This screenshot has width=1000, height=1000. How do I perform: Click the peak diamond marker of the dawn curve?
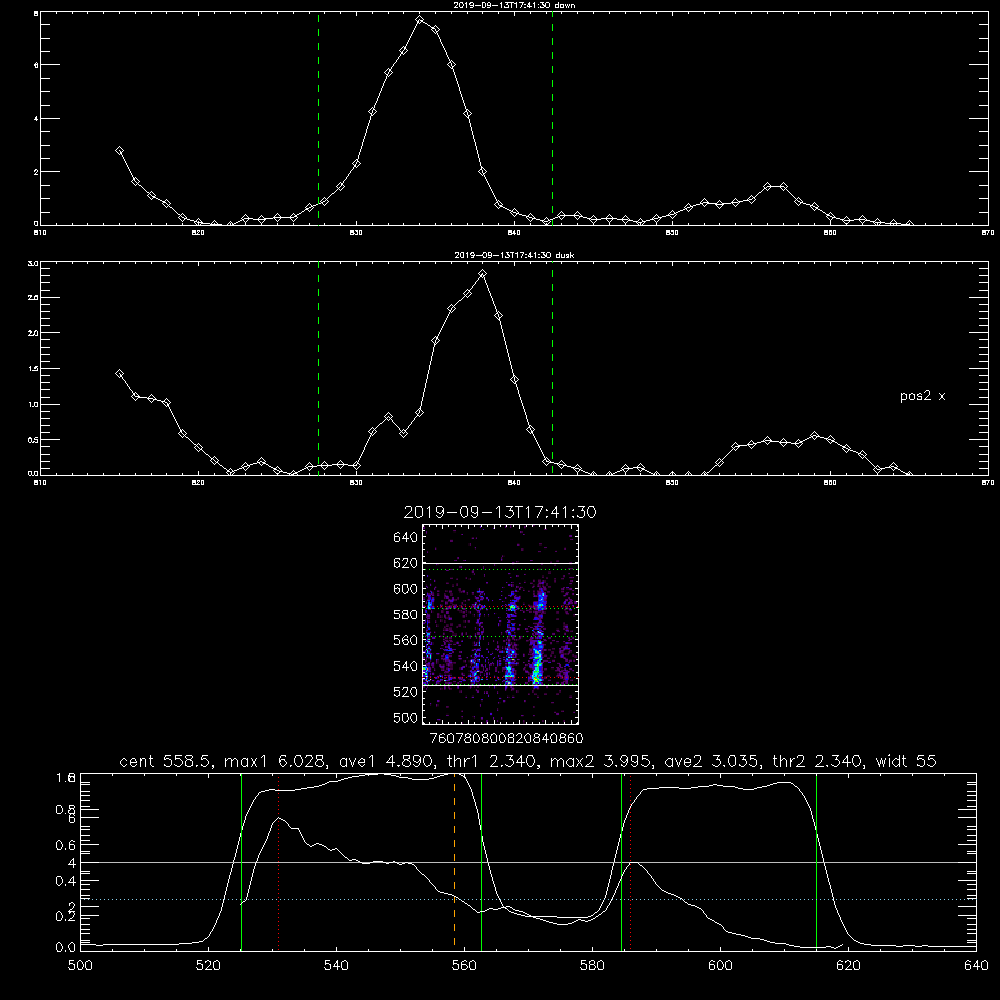pos(420,20)
